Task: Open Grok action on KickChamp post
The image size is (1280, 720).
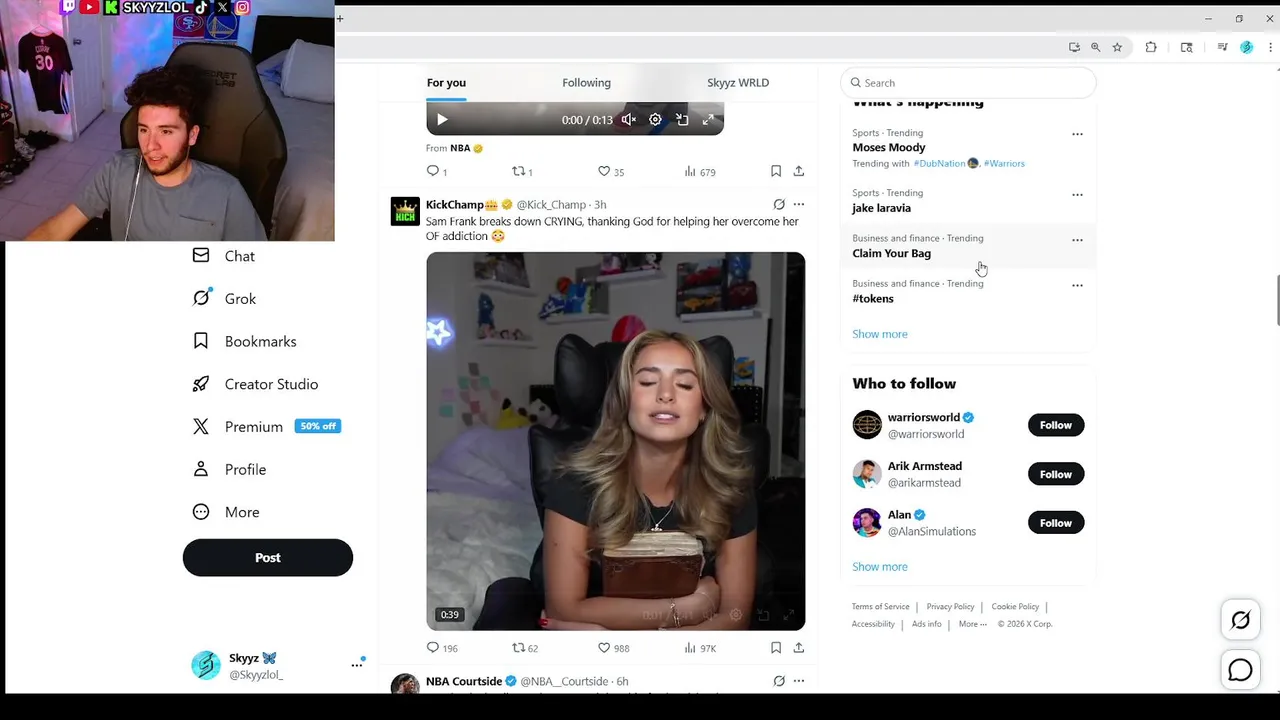Action: (779, 204)
